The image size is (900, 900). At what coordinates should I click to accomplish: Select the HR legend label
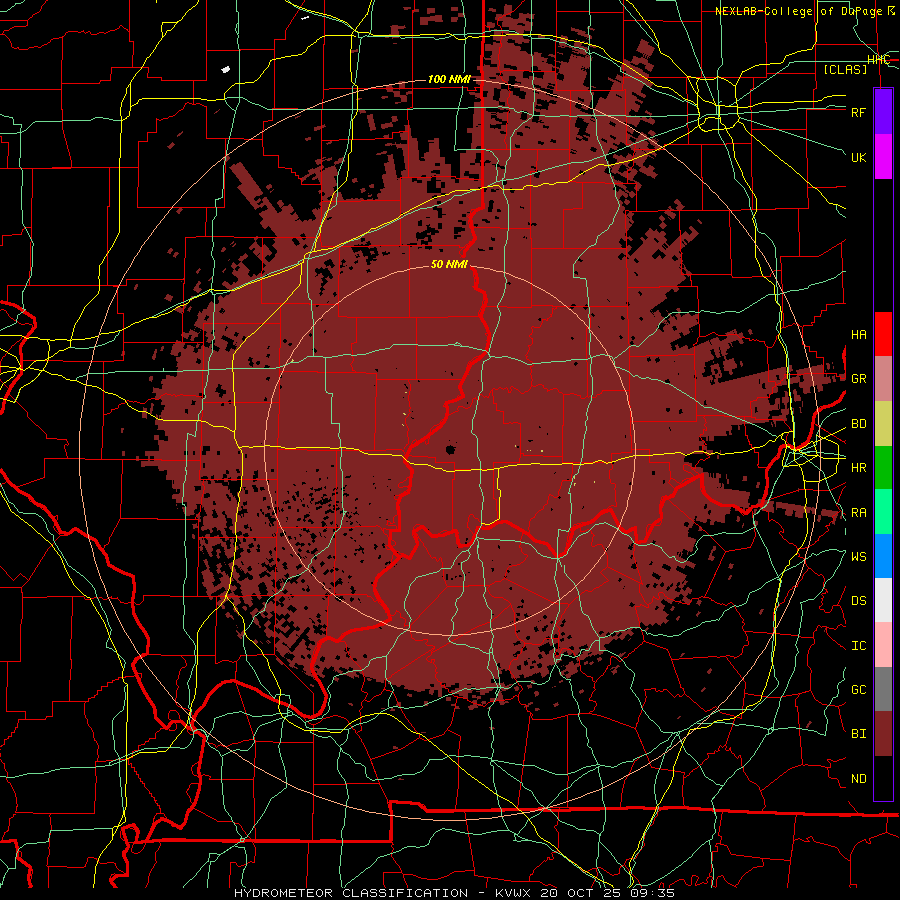pos(859,468)
